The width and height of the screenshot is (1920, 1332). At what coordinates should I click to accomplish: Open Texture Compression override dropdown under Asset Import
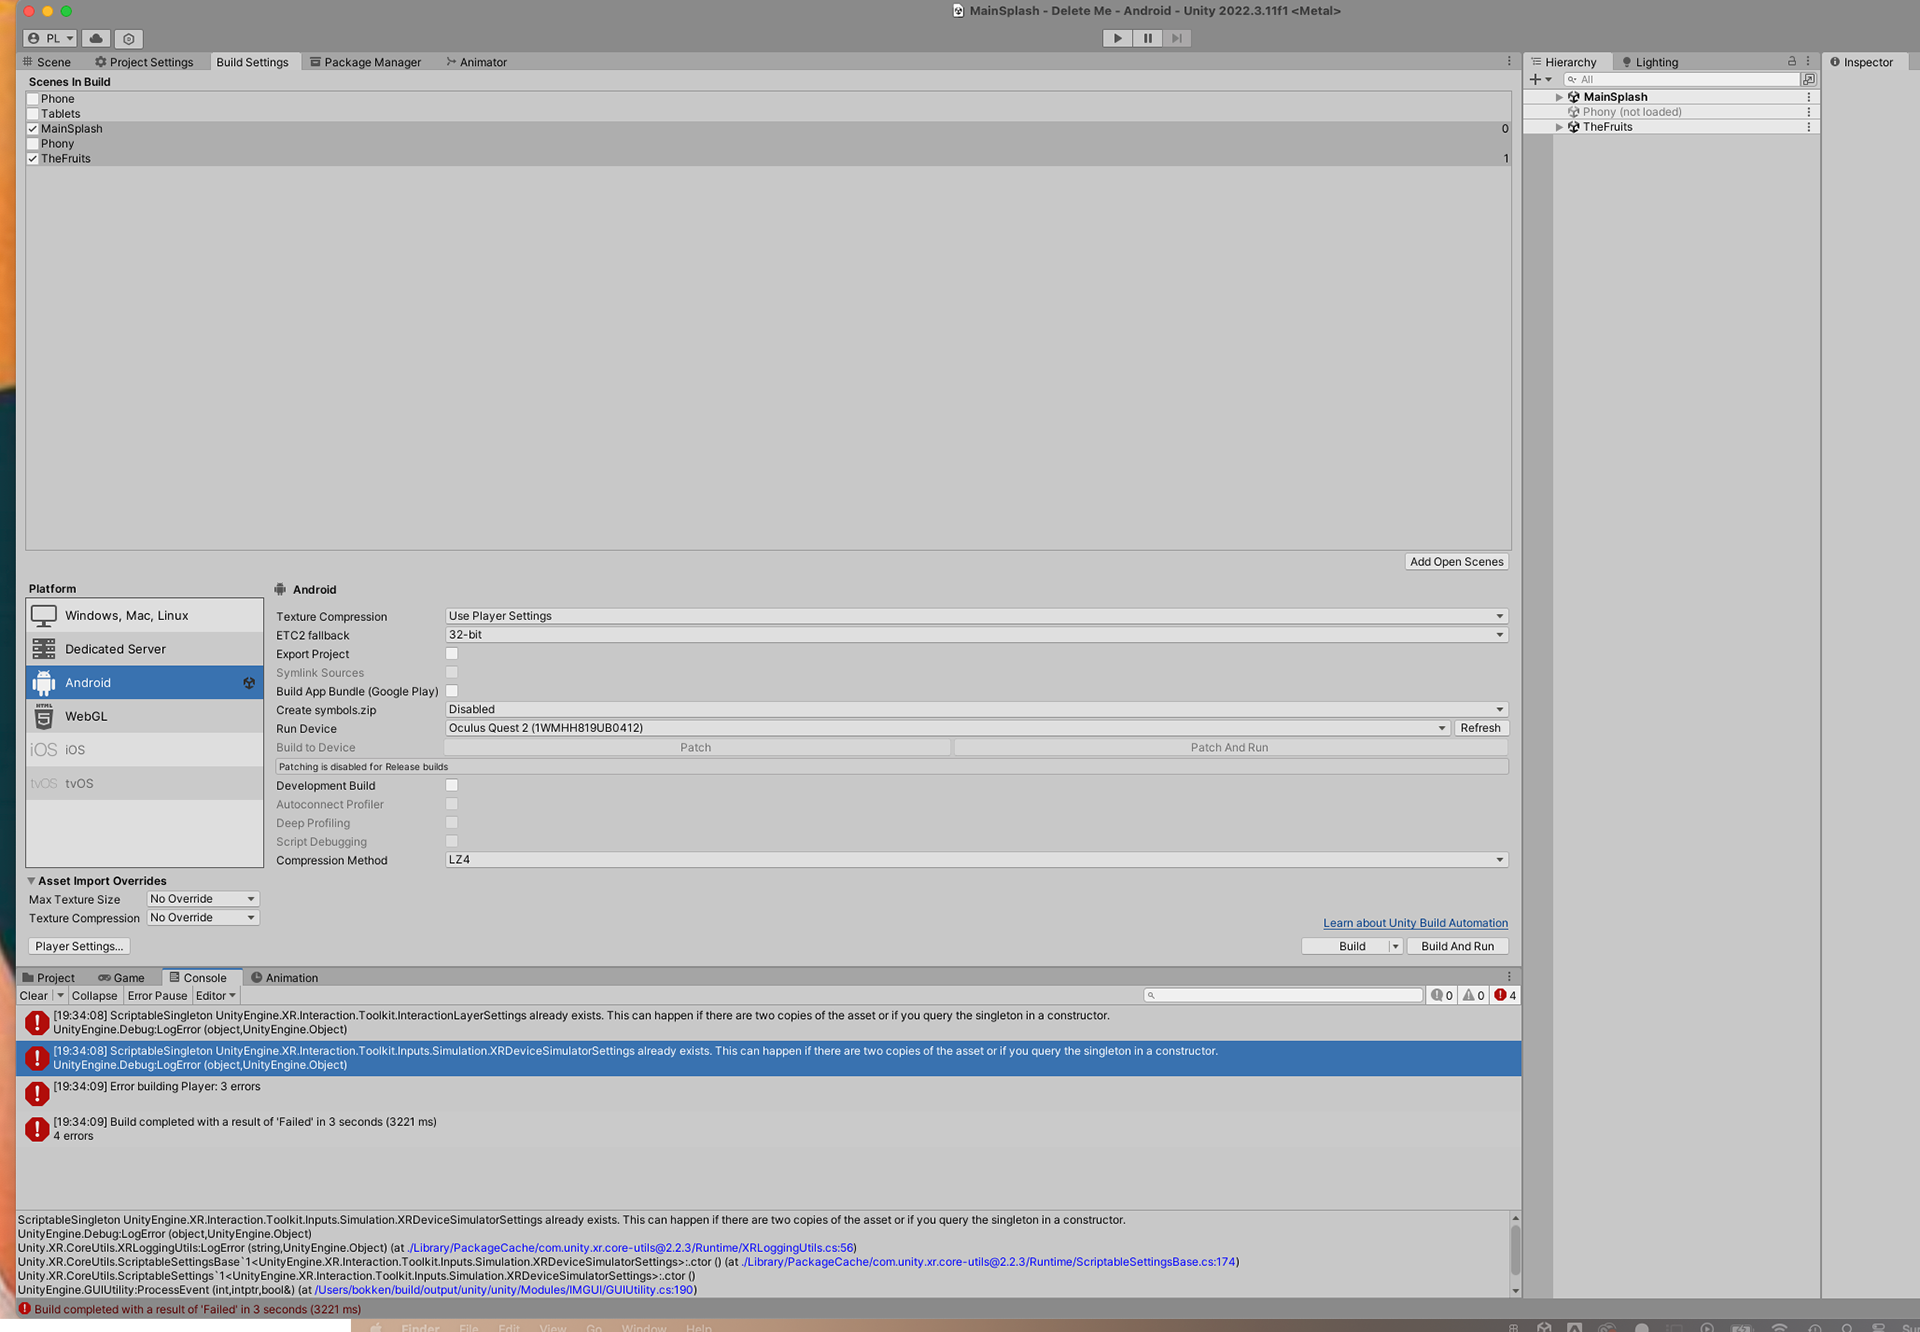click(x=203, y=918)
